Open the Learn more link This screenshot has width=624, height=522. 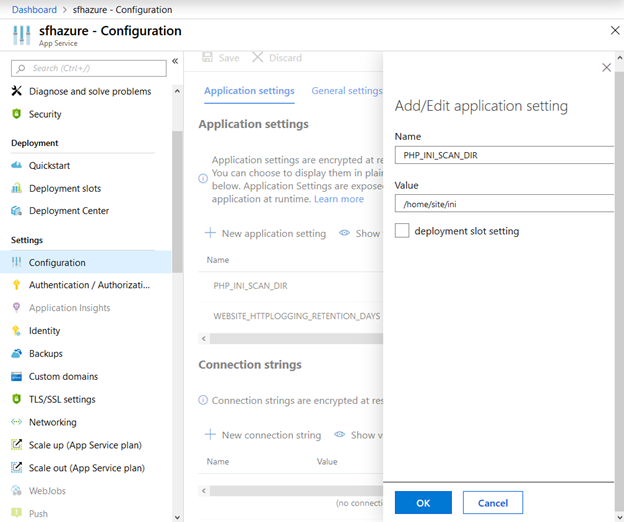pyautogui.click(x=339, y=199)
